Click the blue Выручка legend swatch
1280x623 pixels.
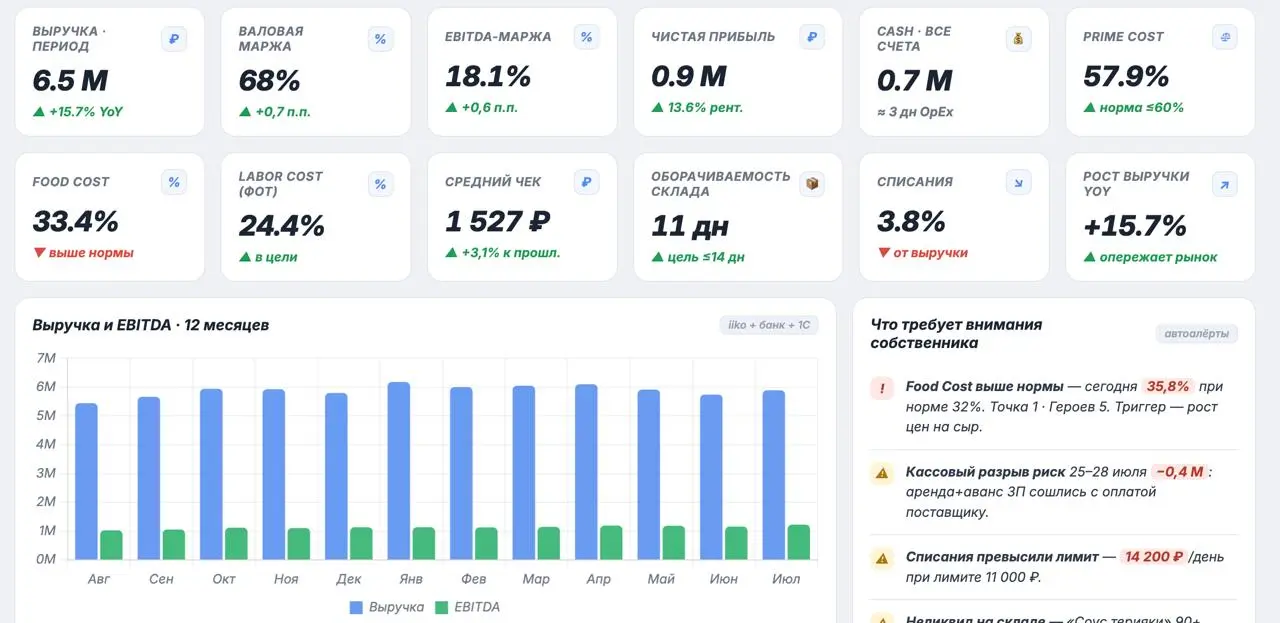(356, 607)
